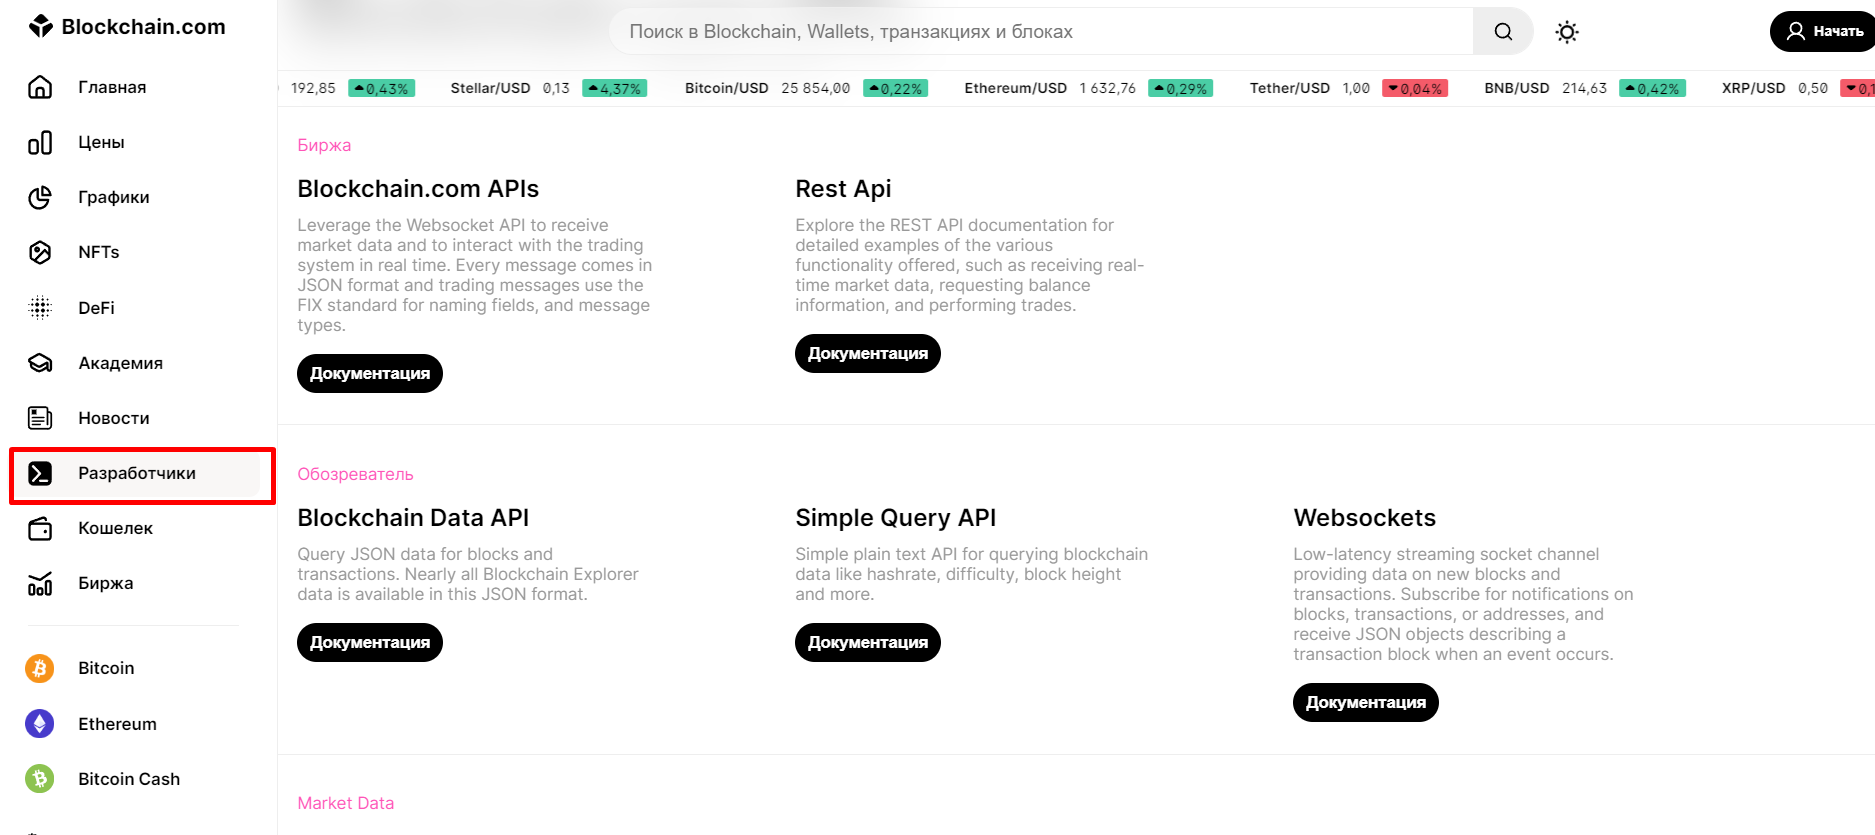Click the 0,22% Bitcoin change badge
This screenshot has height=835, width=1875.
coord(895,88)
